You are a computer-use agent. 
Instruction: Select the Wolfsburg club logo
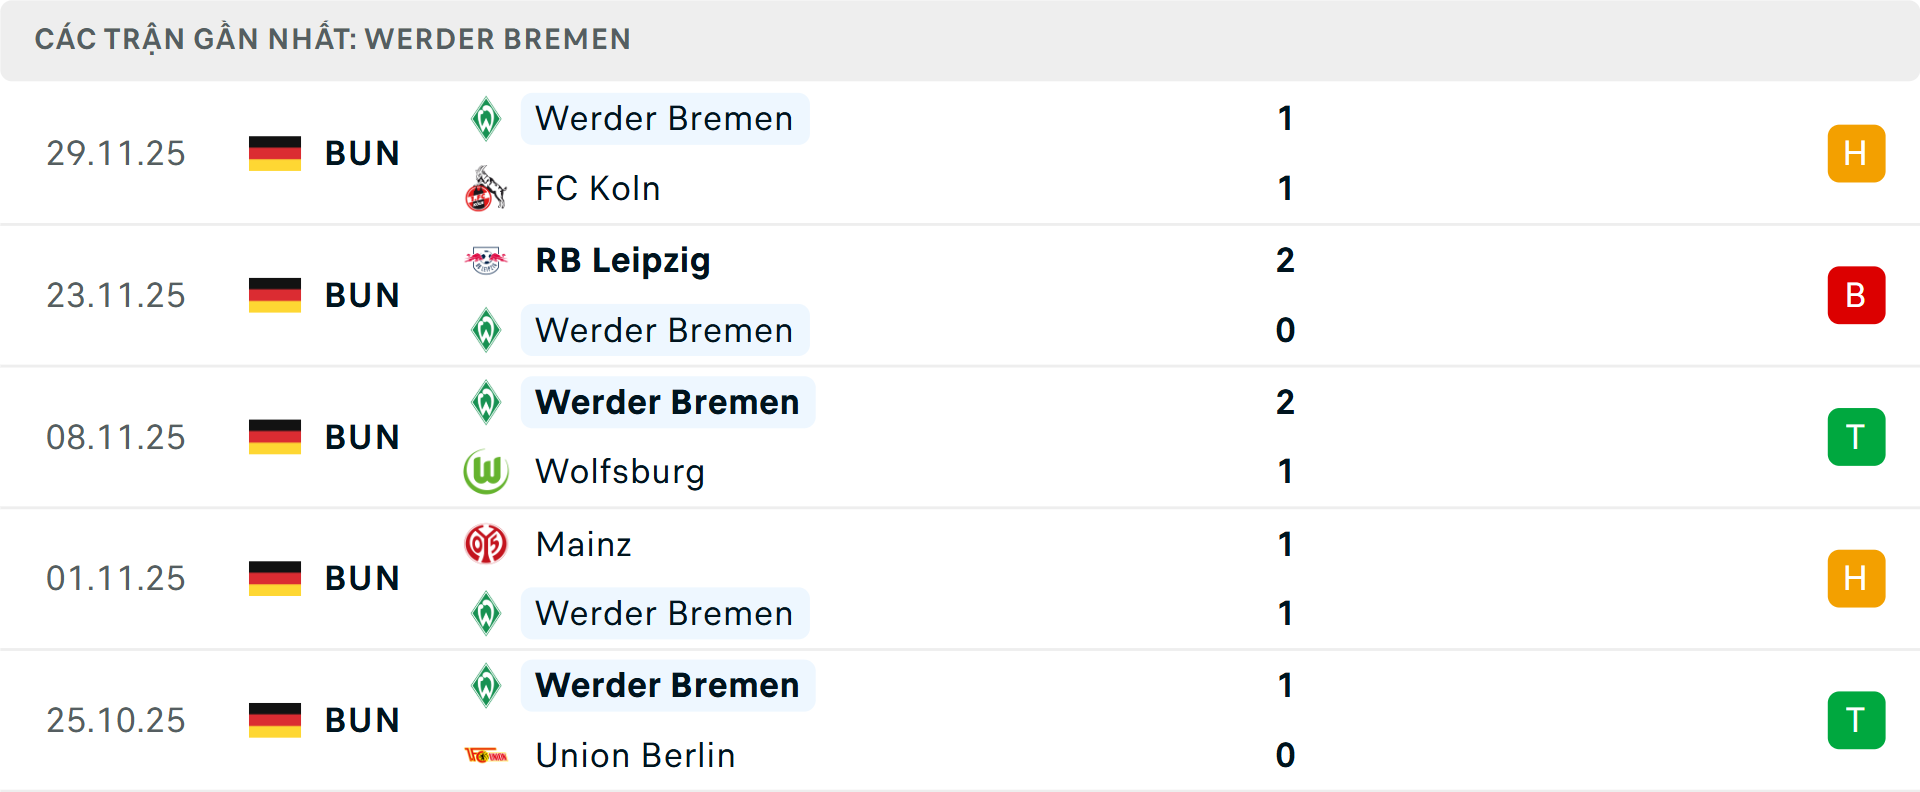(x=486, y=471)
